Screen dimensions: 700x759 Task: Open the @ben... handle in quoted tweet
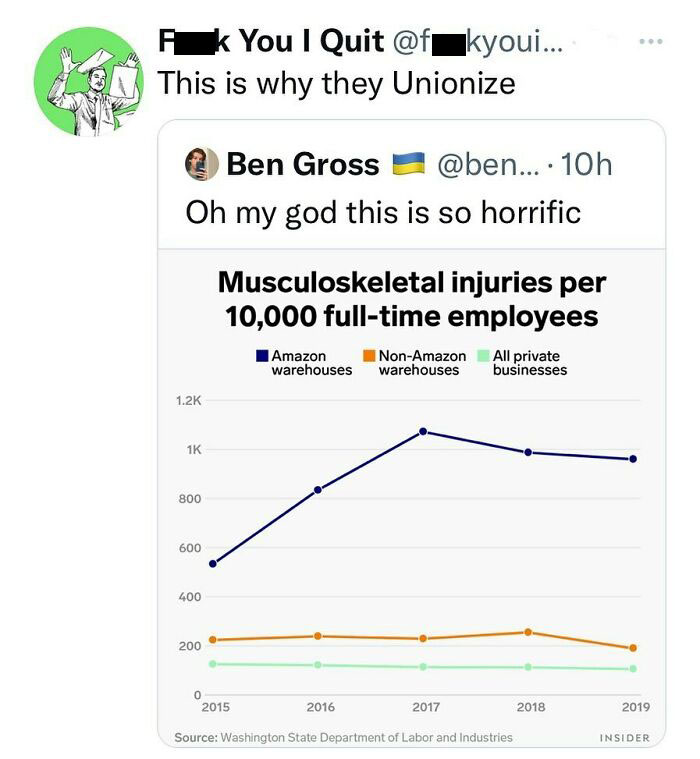point(487,165)
